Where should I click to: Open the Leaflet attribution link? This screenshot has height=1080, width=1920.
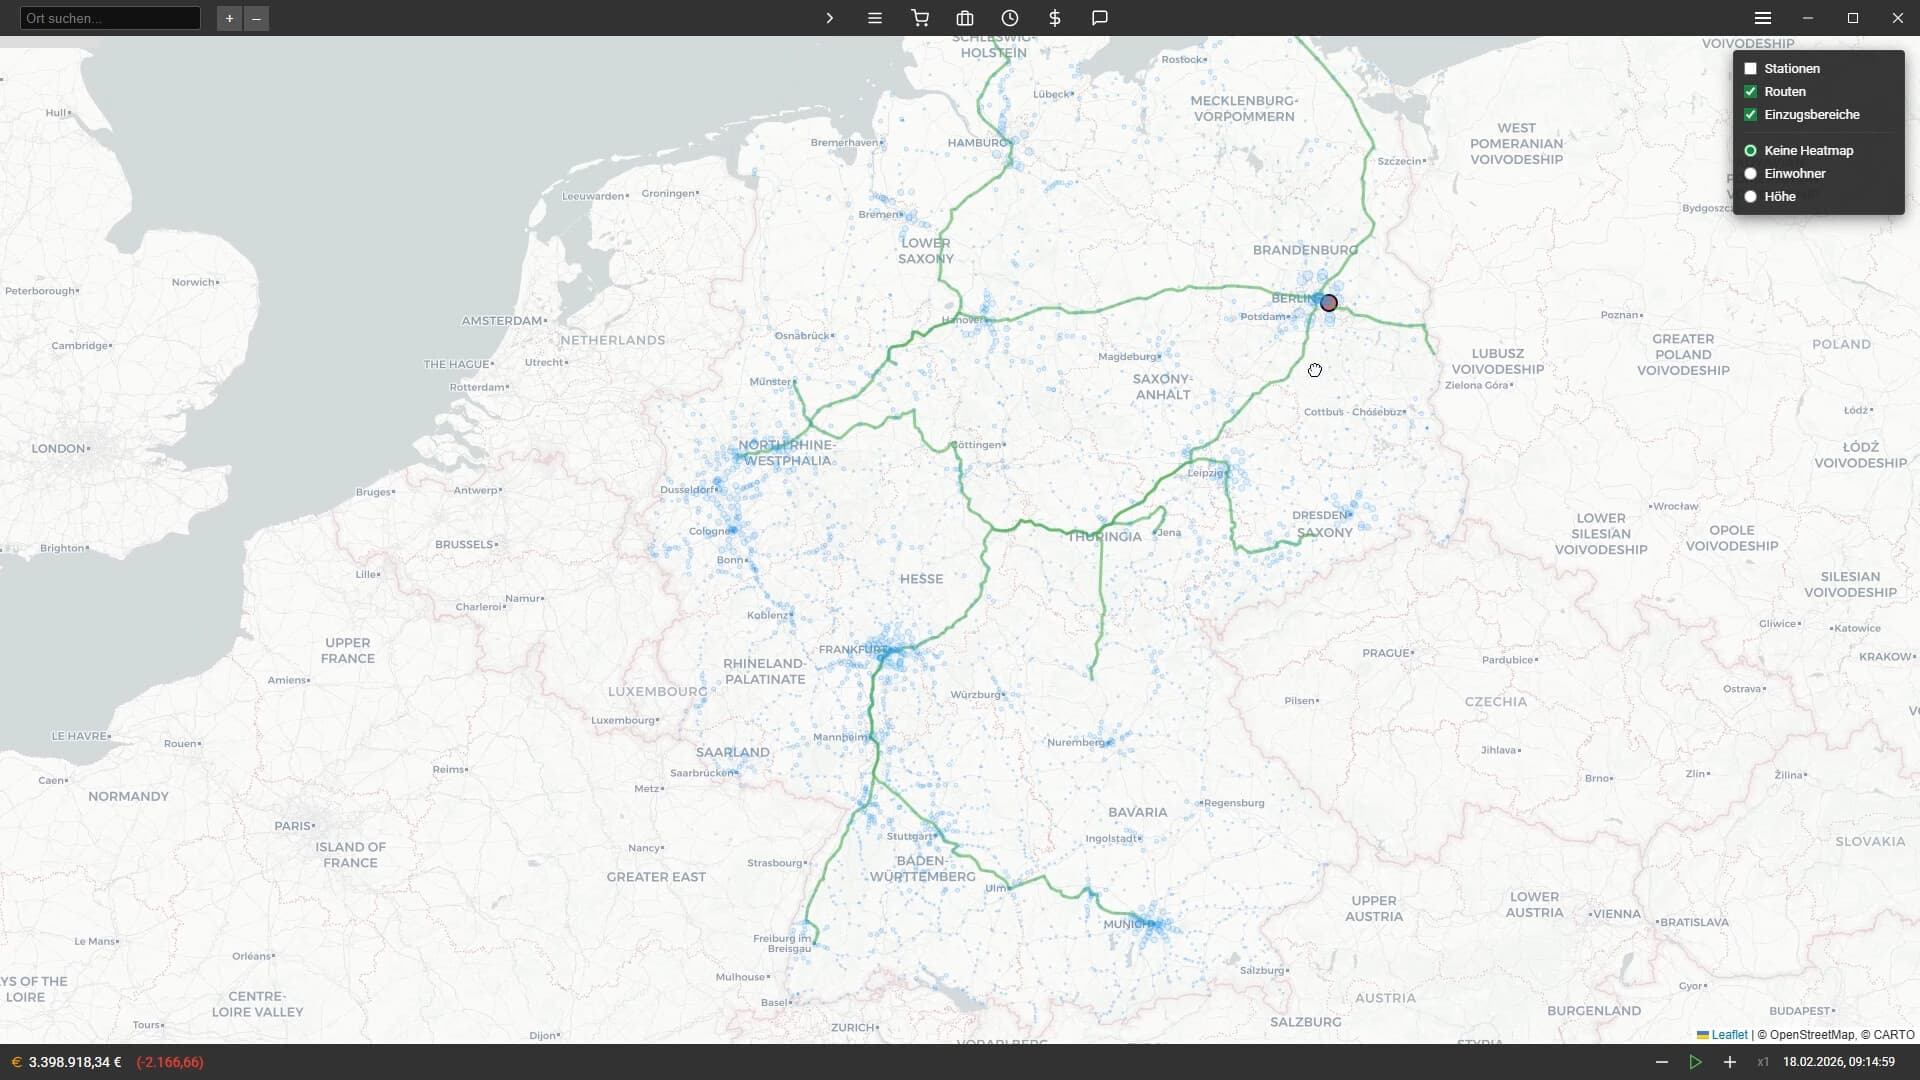(1729, 1035)
